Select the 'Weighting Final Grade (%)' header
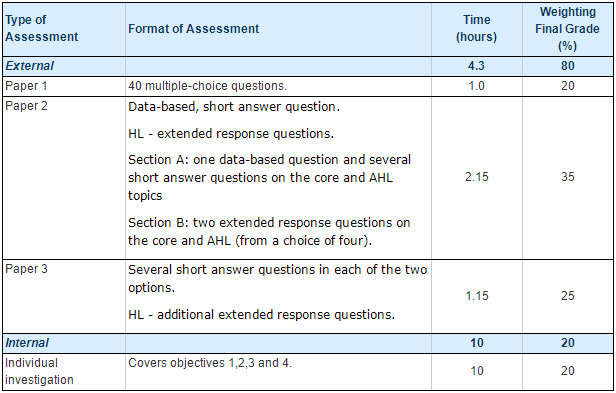616x393 pixels. (x=567, y=29)
